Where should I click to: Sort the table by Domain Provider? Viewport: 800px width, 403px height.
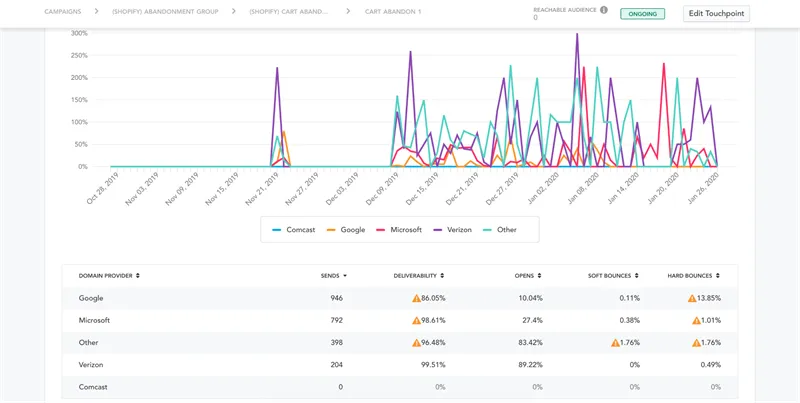109,275
